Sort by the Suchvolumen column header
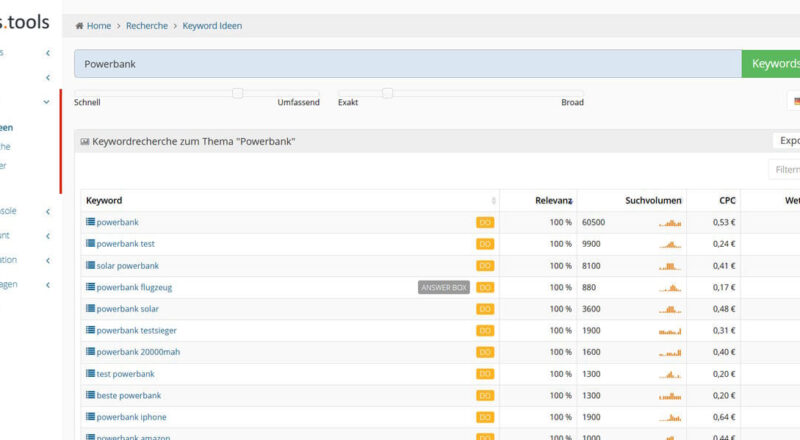The width and height of the screenshot is (800, 440). pyautogui.click(x=632, y=201)
